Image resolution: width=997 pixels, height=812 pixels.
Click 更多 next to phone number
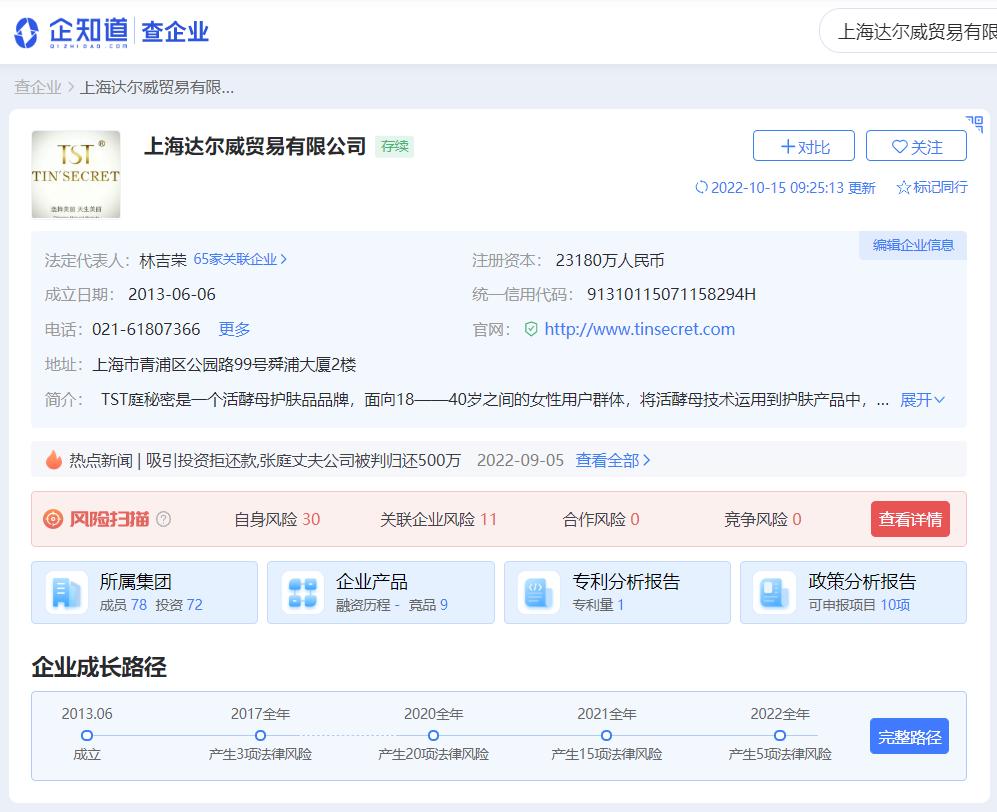click(x=234, y=329)
